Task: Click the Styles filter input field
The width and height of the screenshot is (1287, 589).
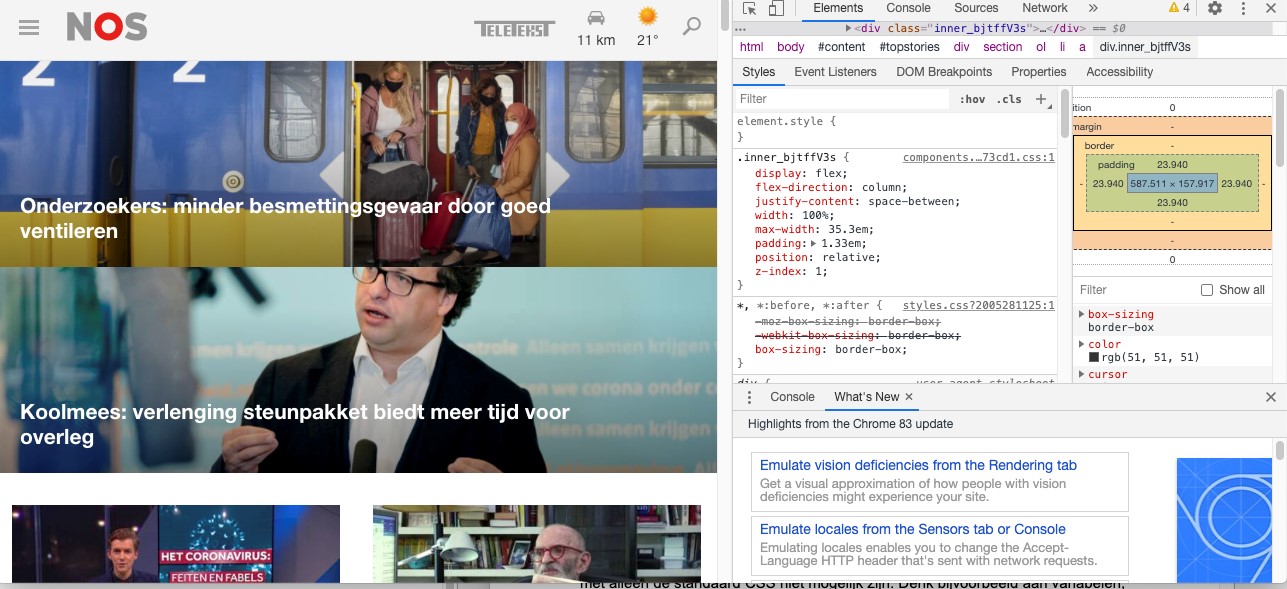Action: [842, 99]
